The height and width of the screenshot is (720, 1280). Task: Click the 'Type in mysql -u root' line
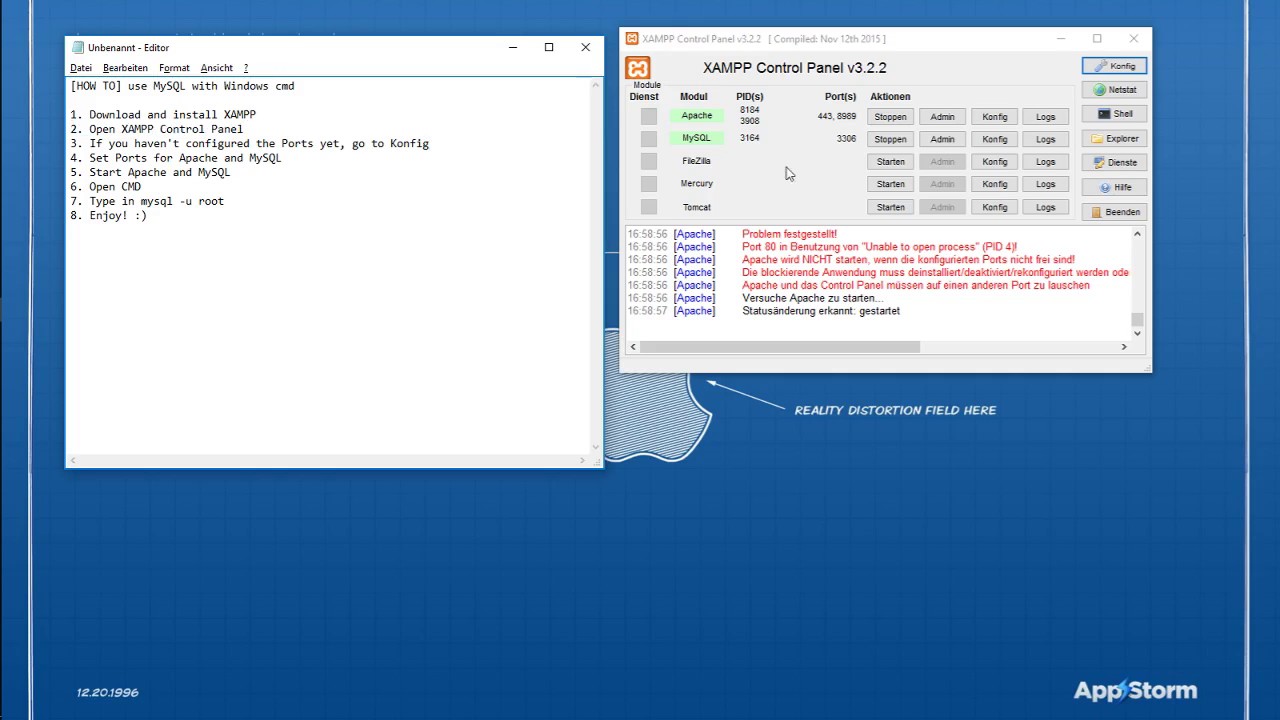pos(147,201)
